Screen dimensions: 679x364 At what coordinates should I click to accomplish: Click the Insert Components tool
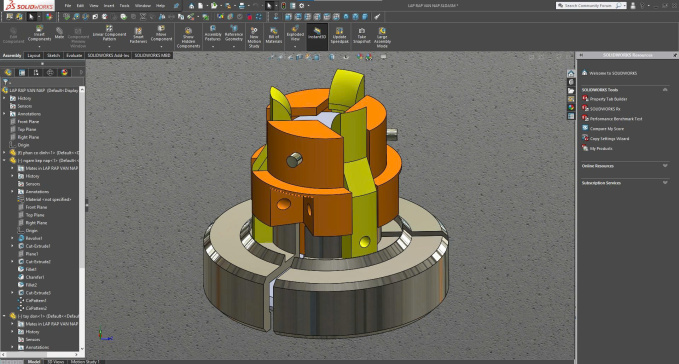(x=39, y=34)
